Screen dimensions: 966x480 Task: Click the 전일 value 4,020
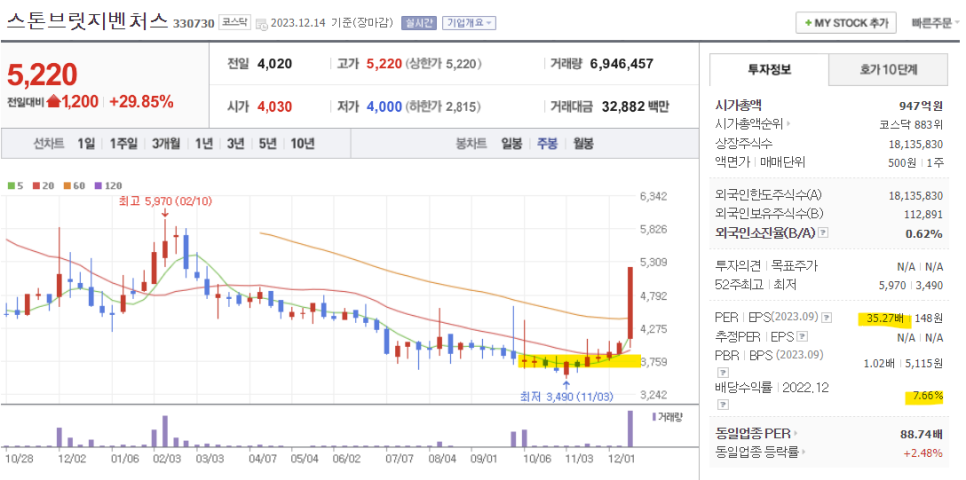[275, 63]
